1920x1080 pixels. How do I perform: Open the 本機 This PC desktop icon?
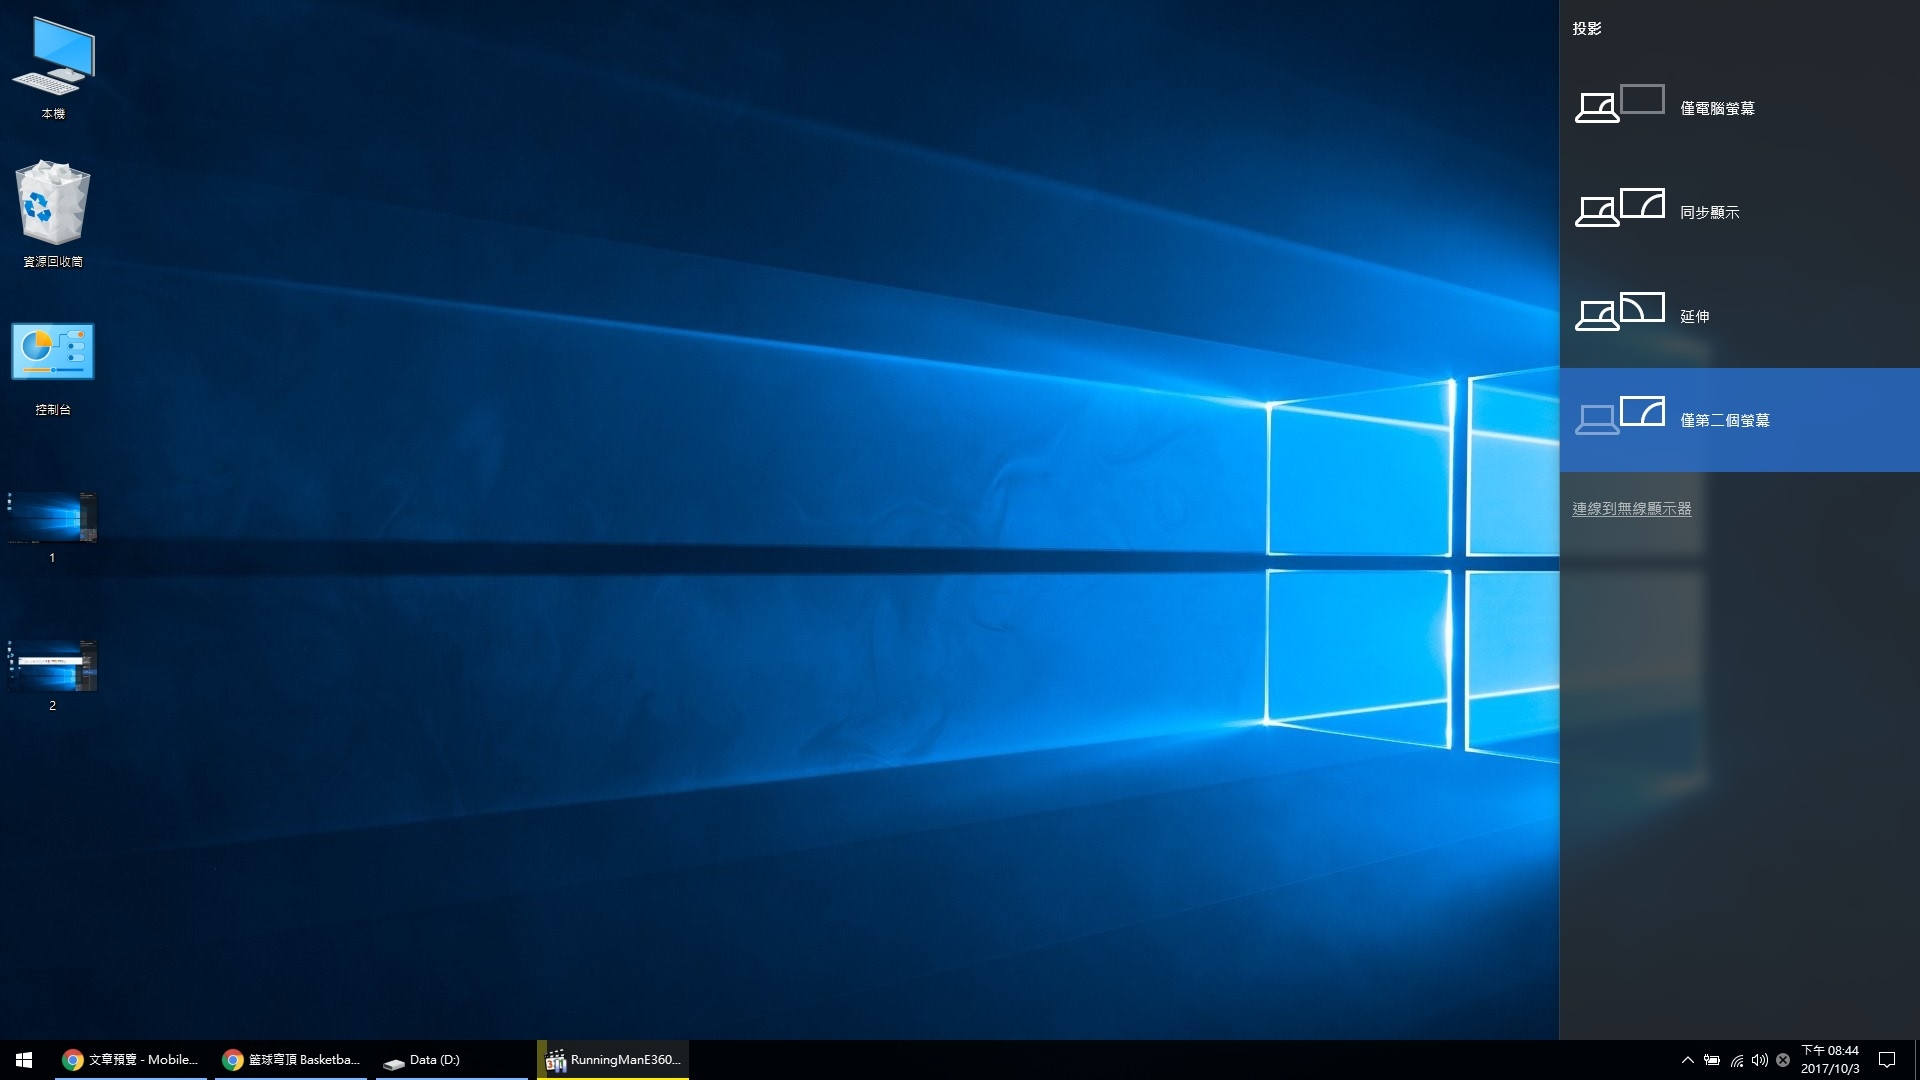[x=53, y=68]
